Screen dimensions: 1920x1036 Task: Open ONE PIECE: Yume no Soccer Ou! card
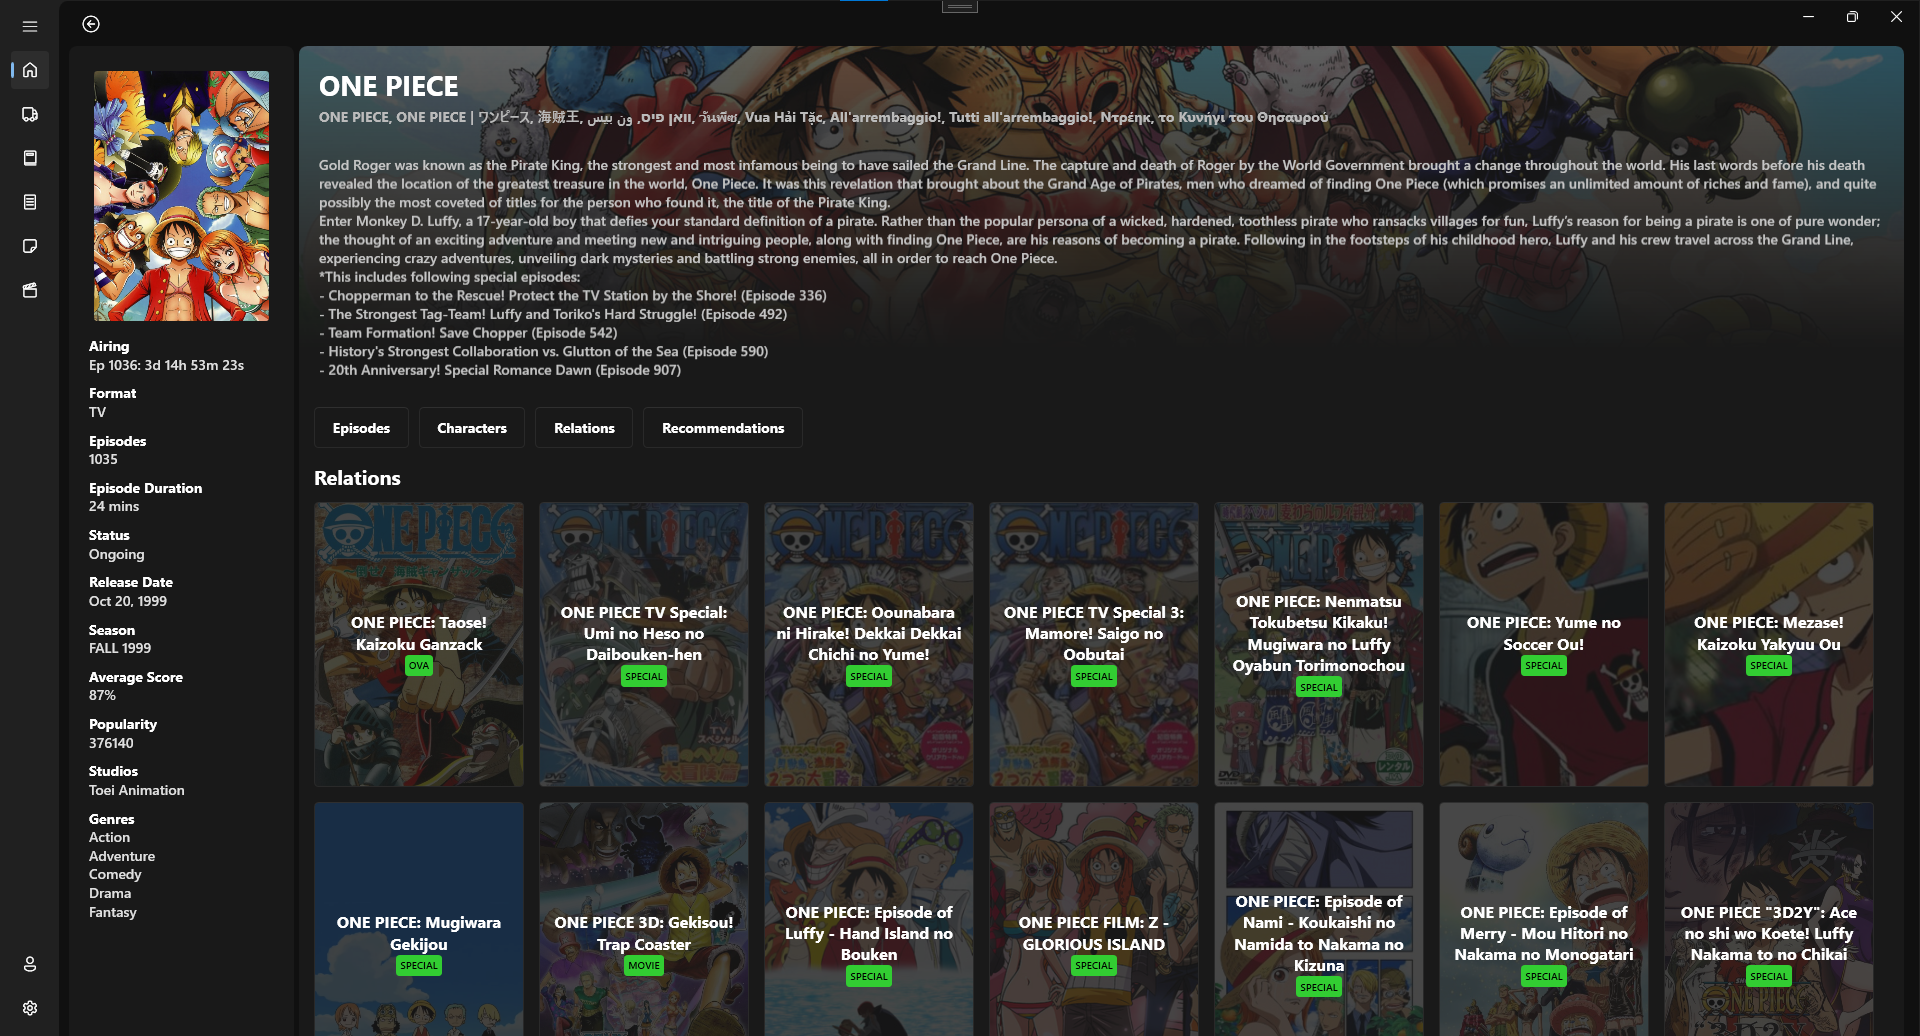coord(1544,644)
